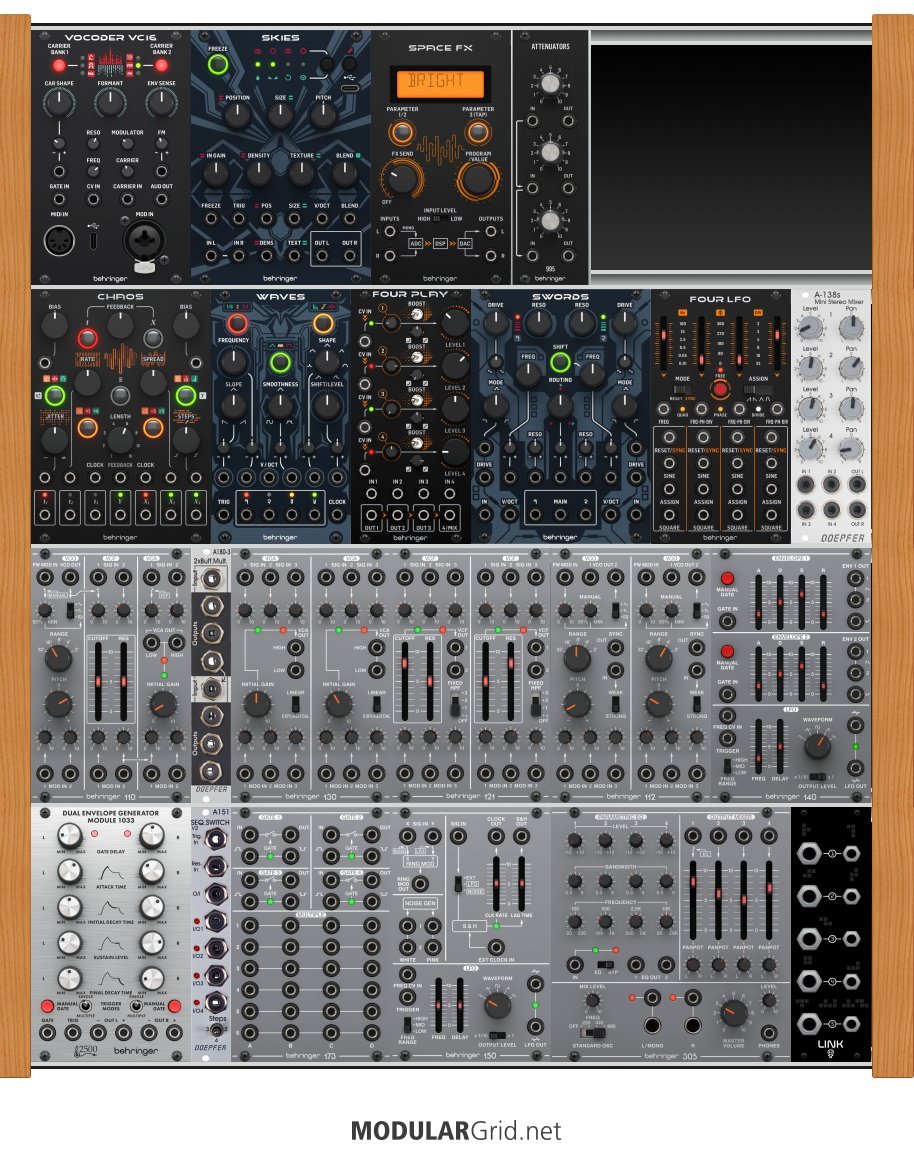Toggle the green FREEZE button on Skies
914x1152 pixels.
click(217, 65)
